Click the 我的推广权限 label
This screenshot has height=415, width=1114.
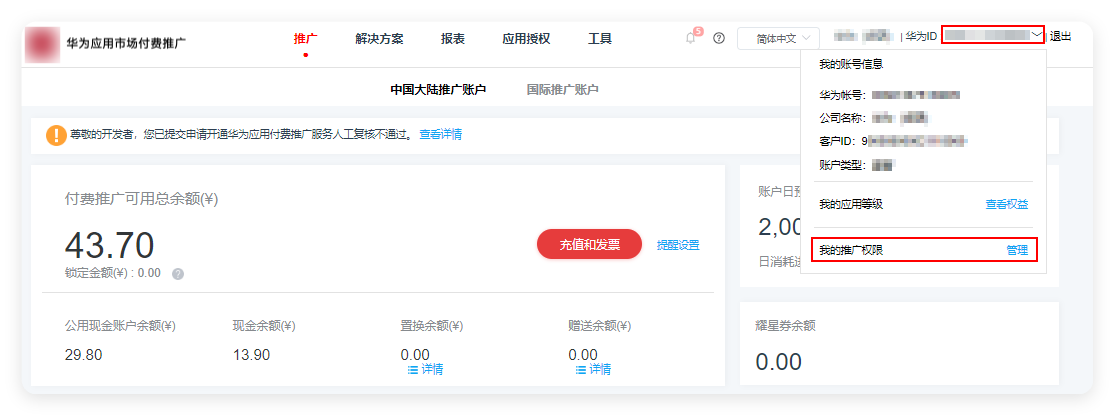851,250
